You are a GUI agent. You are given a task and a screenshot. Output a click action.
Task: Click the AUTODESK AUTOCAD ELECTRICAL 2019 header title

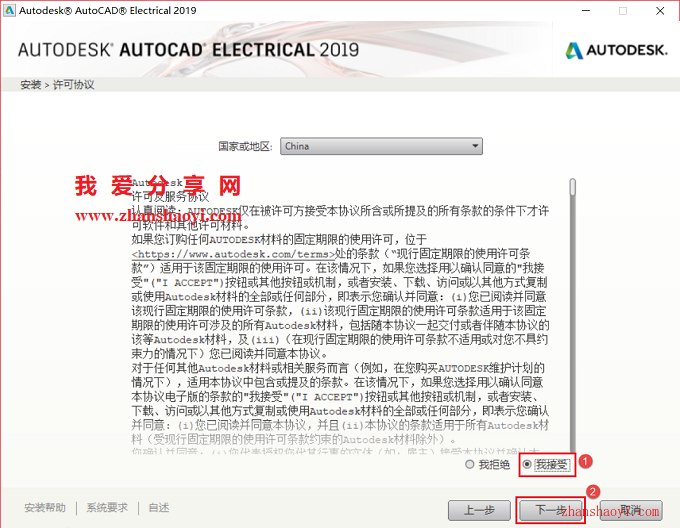coord(188,50)
